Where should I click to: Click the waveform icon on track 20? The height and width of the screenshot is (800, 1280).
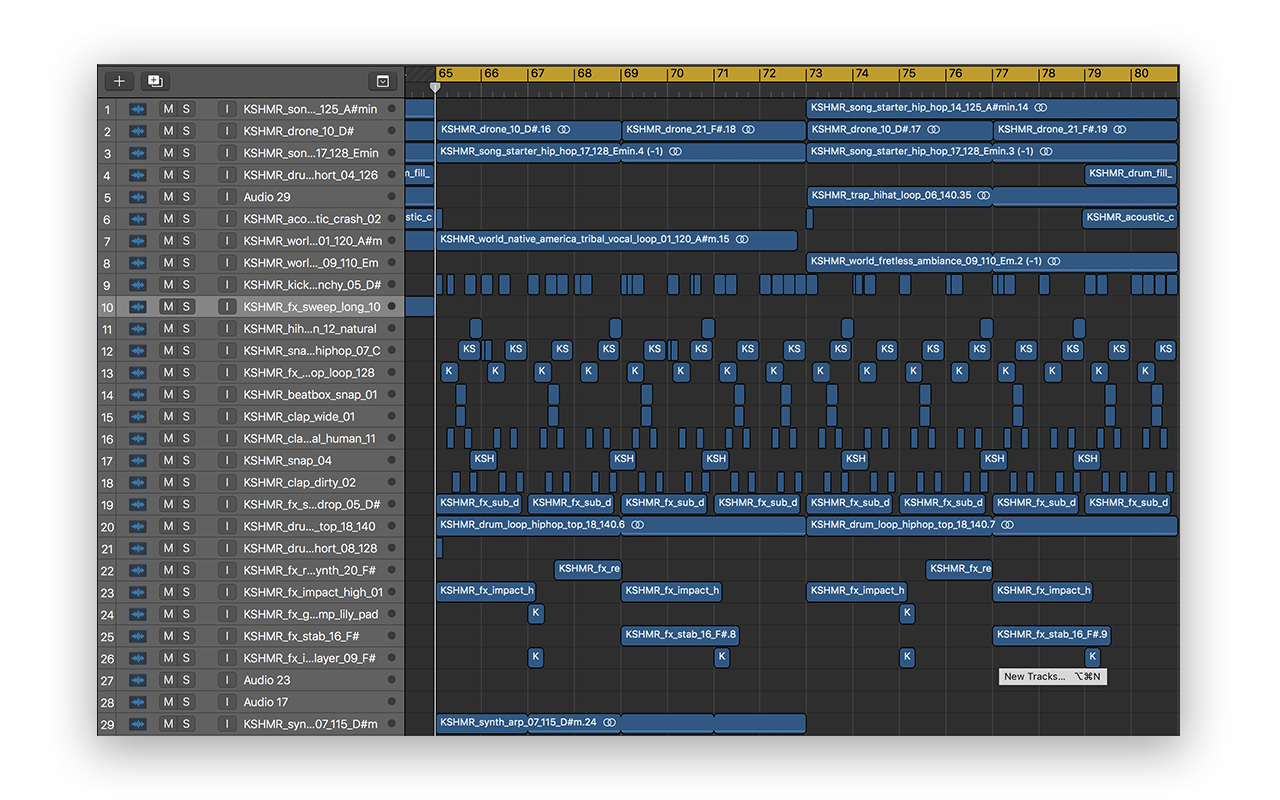[x=137, y=527]
